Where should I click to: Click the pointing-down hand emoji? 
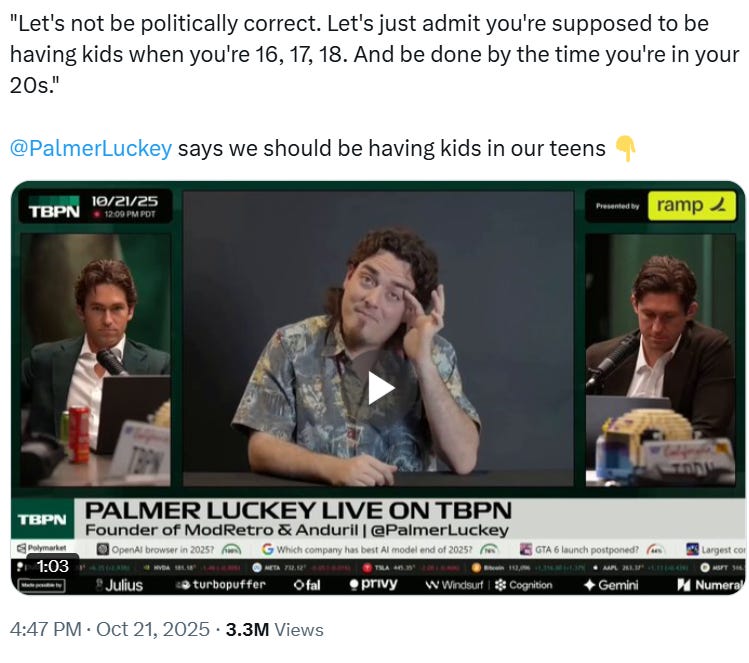click(x=625, y=149)
